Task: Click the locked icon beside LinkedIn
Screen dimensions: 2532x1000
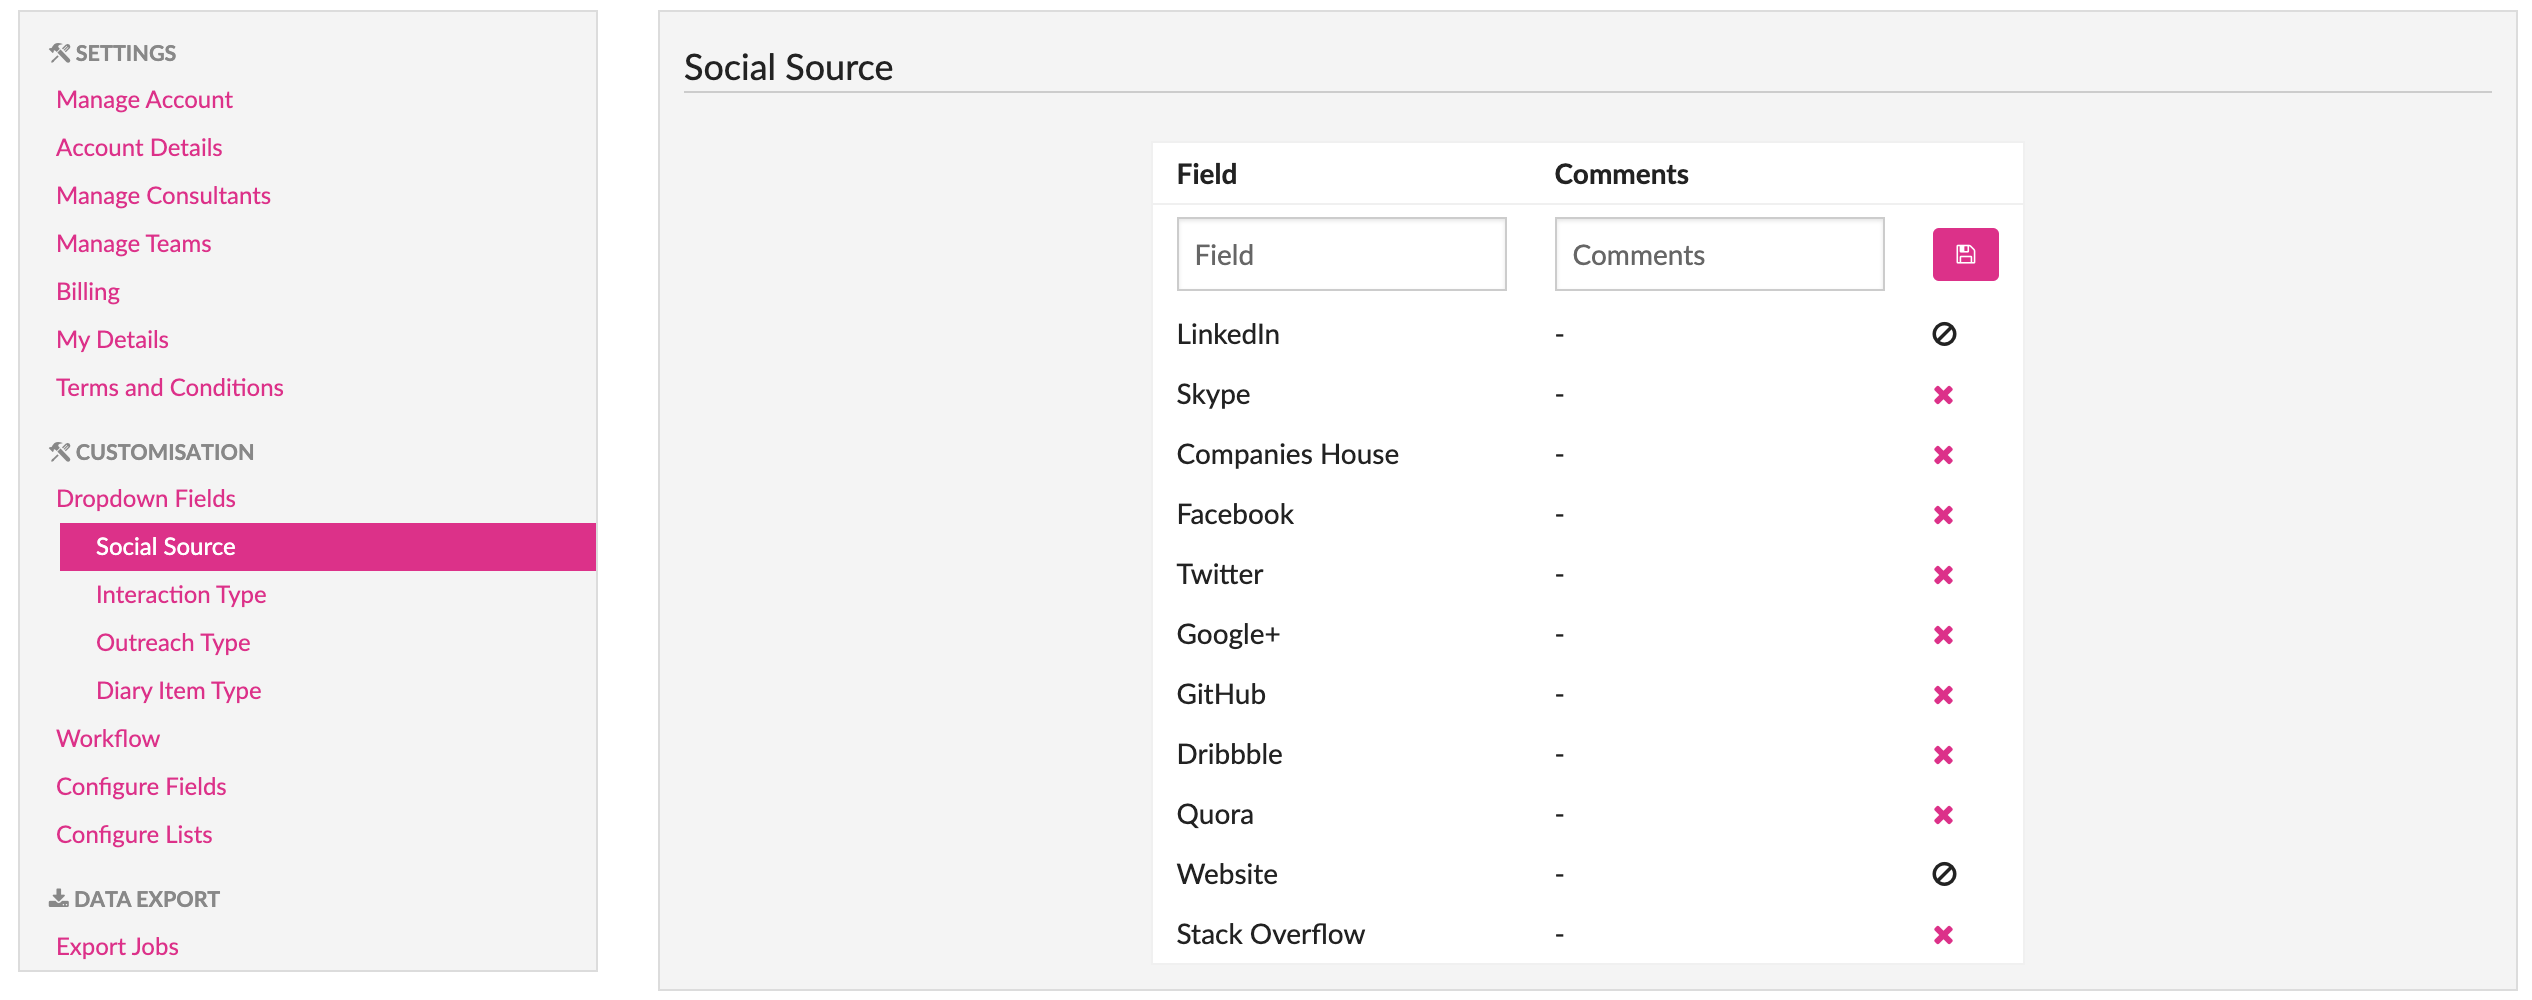Action: tap(1943, 334)
